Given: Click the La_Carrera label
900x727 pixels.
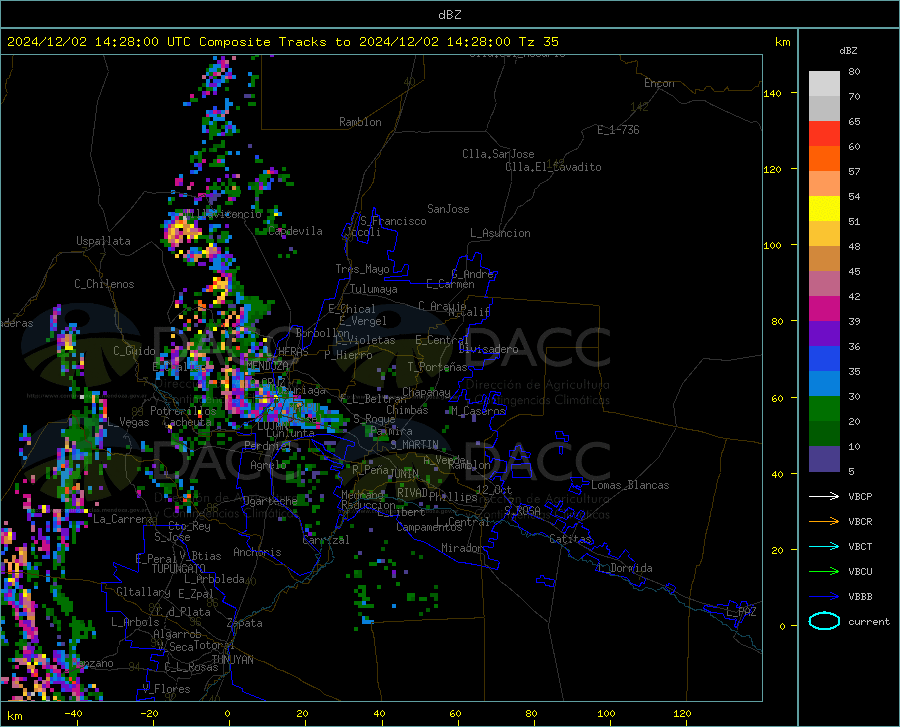Looking at the screenshot, I should [123, 519].
